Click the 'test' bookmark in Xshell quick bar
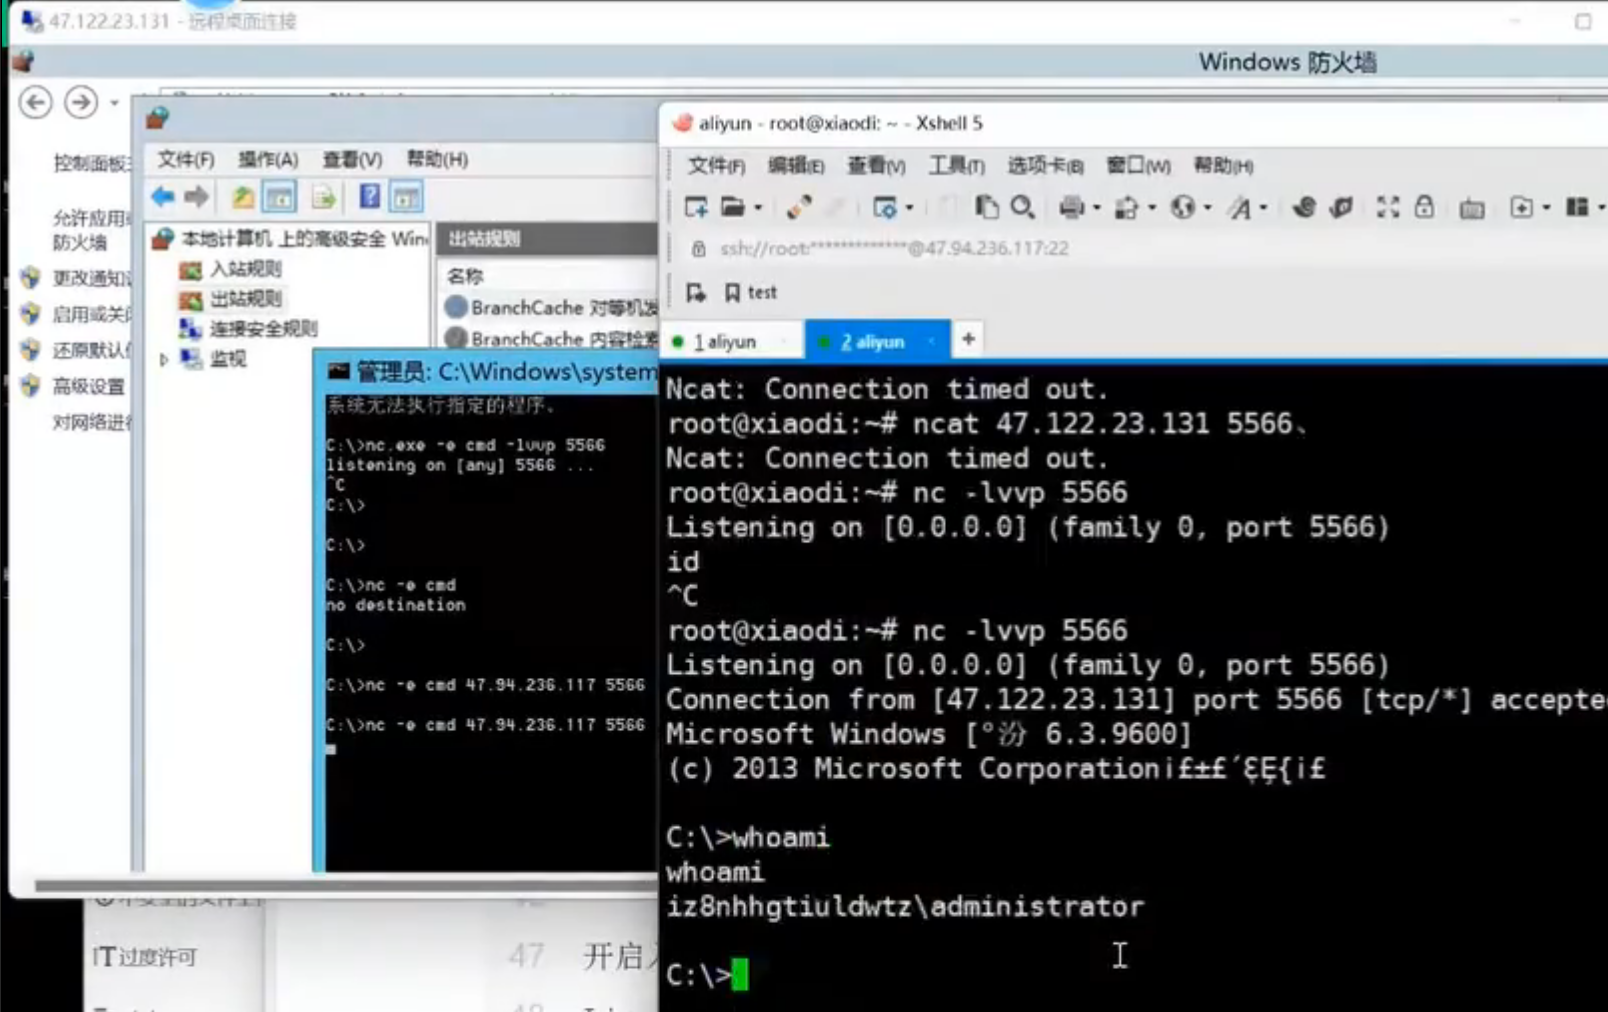Viewport: 1608px width, 1012px height. [751, 292]
